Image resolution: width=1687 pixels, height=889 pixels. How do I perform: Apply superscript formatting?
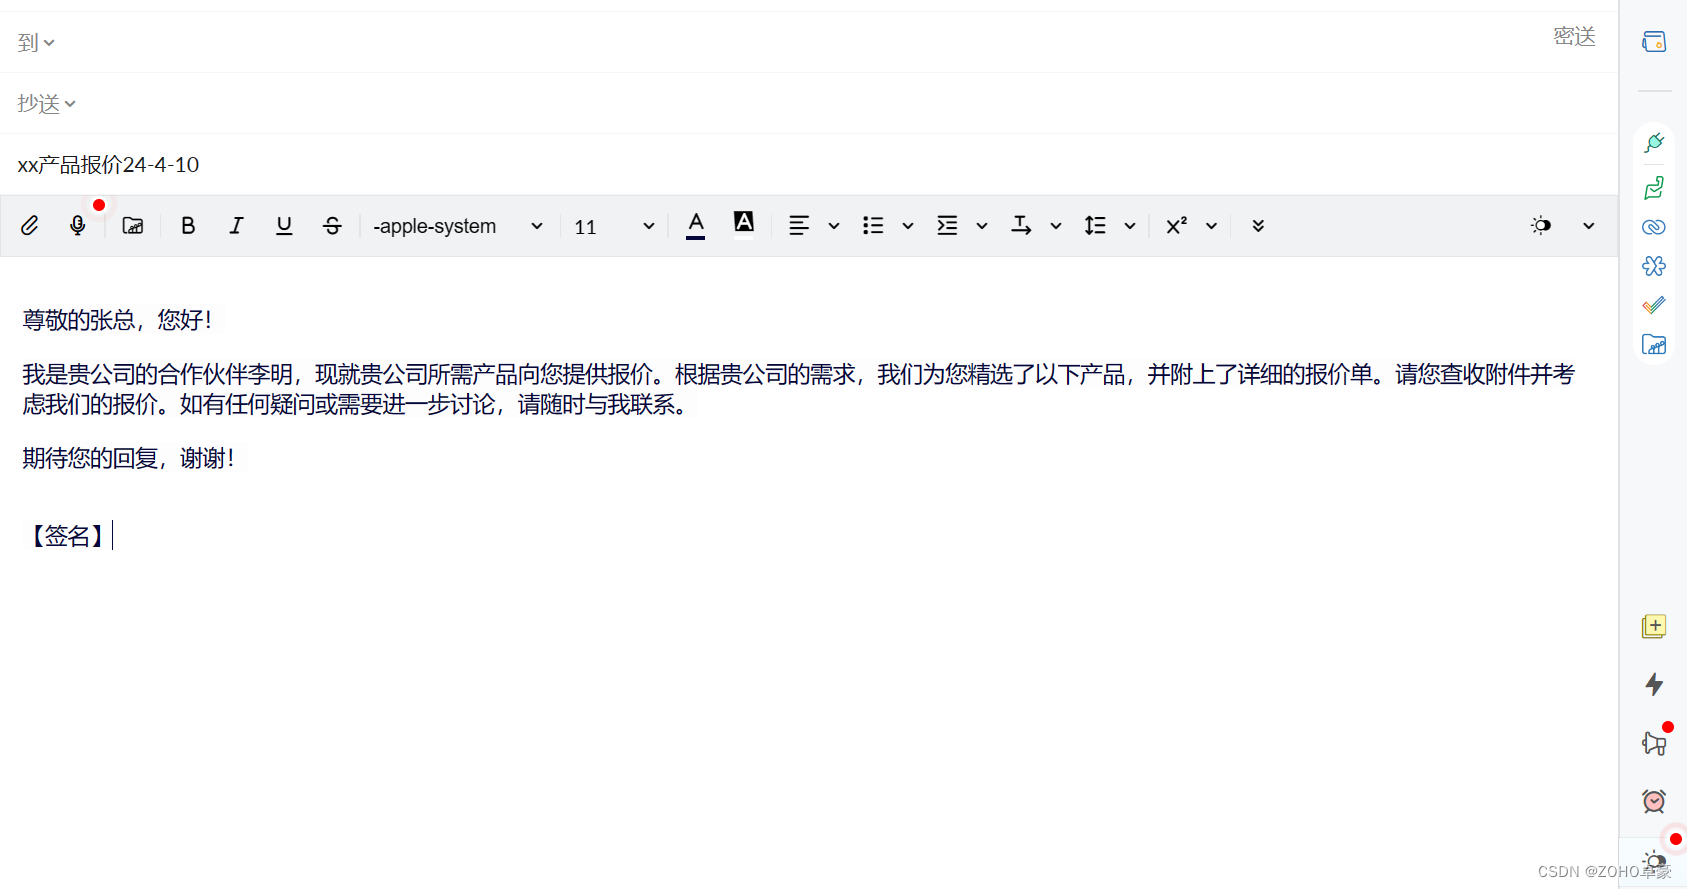[x=1177, y=226]
